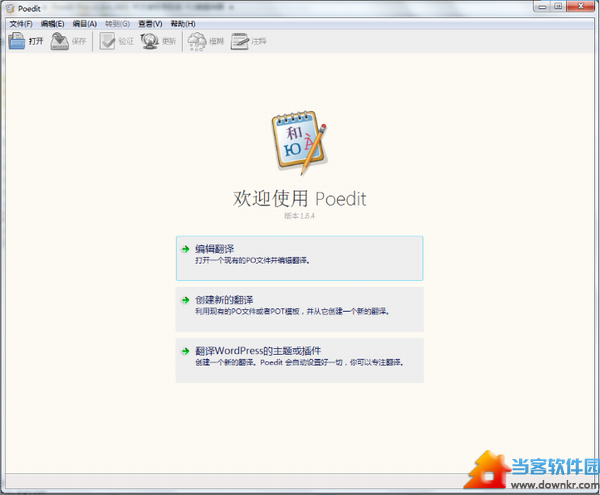600x495 pixels.
Task: Open the 文件(F) menu
Action: (x=21, y=24)
